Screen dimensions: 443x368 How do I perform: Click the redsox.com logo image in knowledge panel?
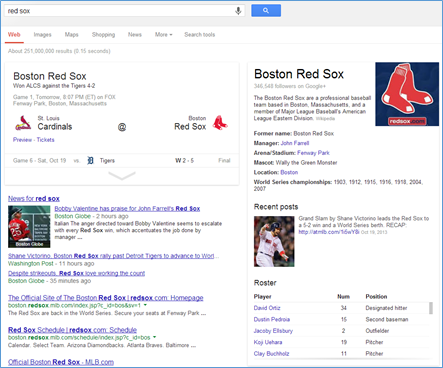click(x=407, y=94)
